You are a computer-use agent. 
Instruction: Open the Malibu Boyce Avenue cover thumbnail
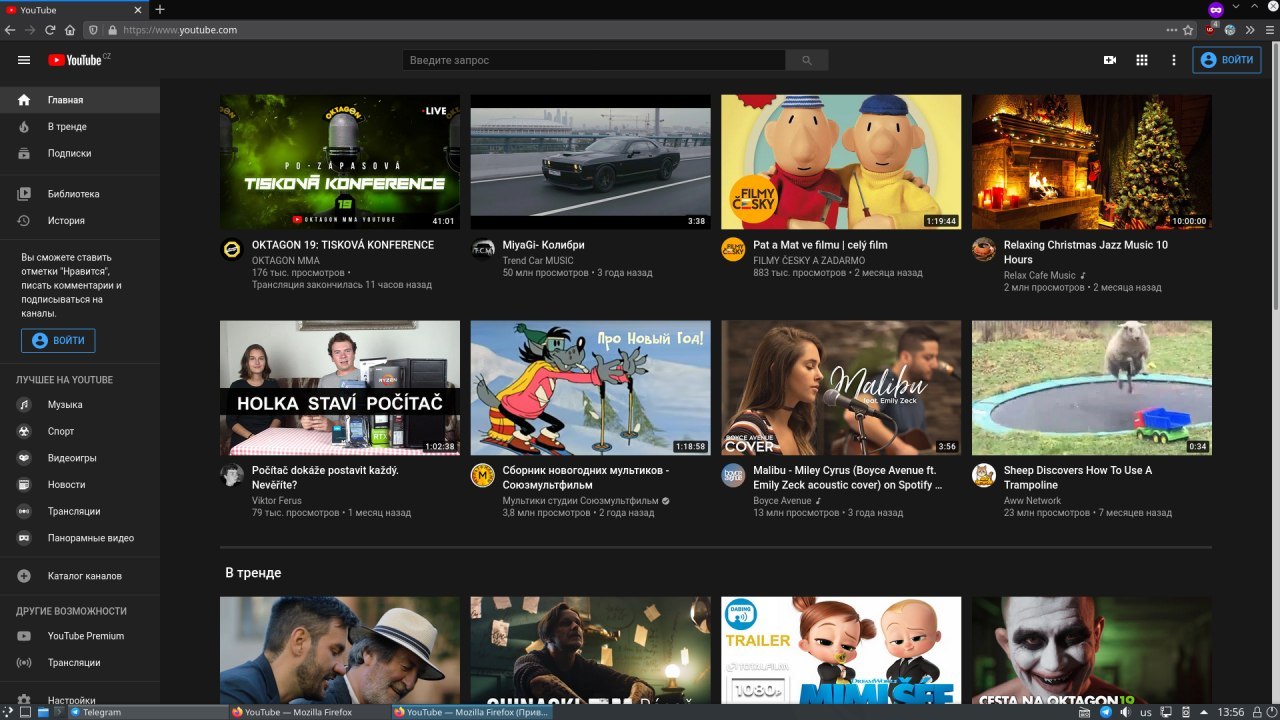pyautogui.click(x=841, y=388)
